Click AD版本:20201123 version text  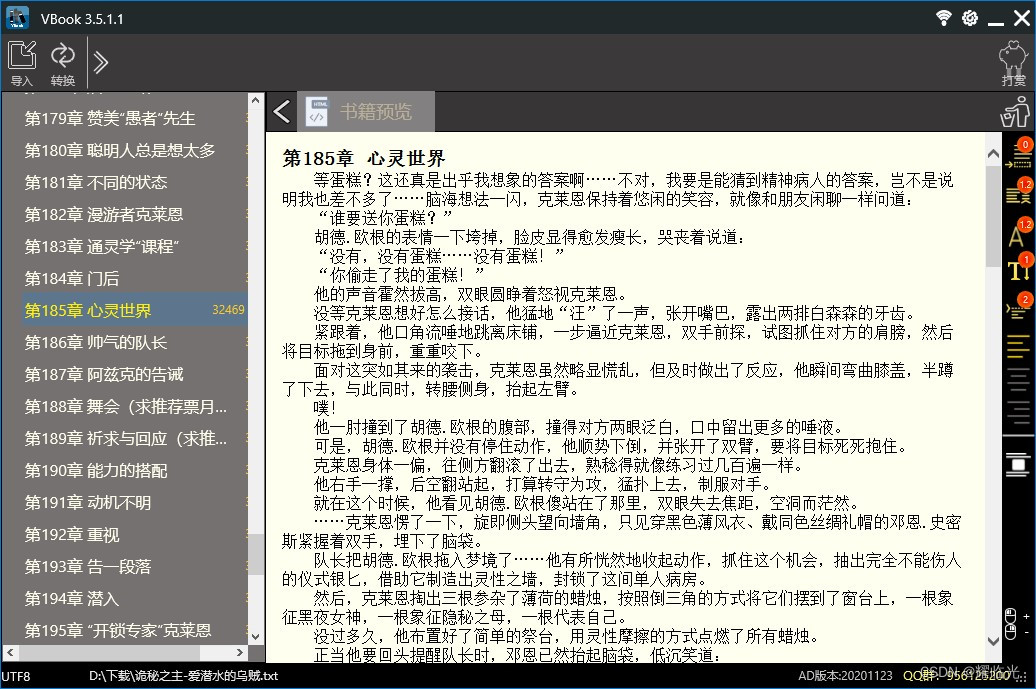[x=845, y=676]
